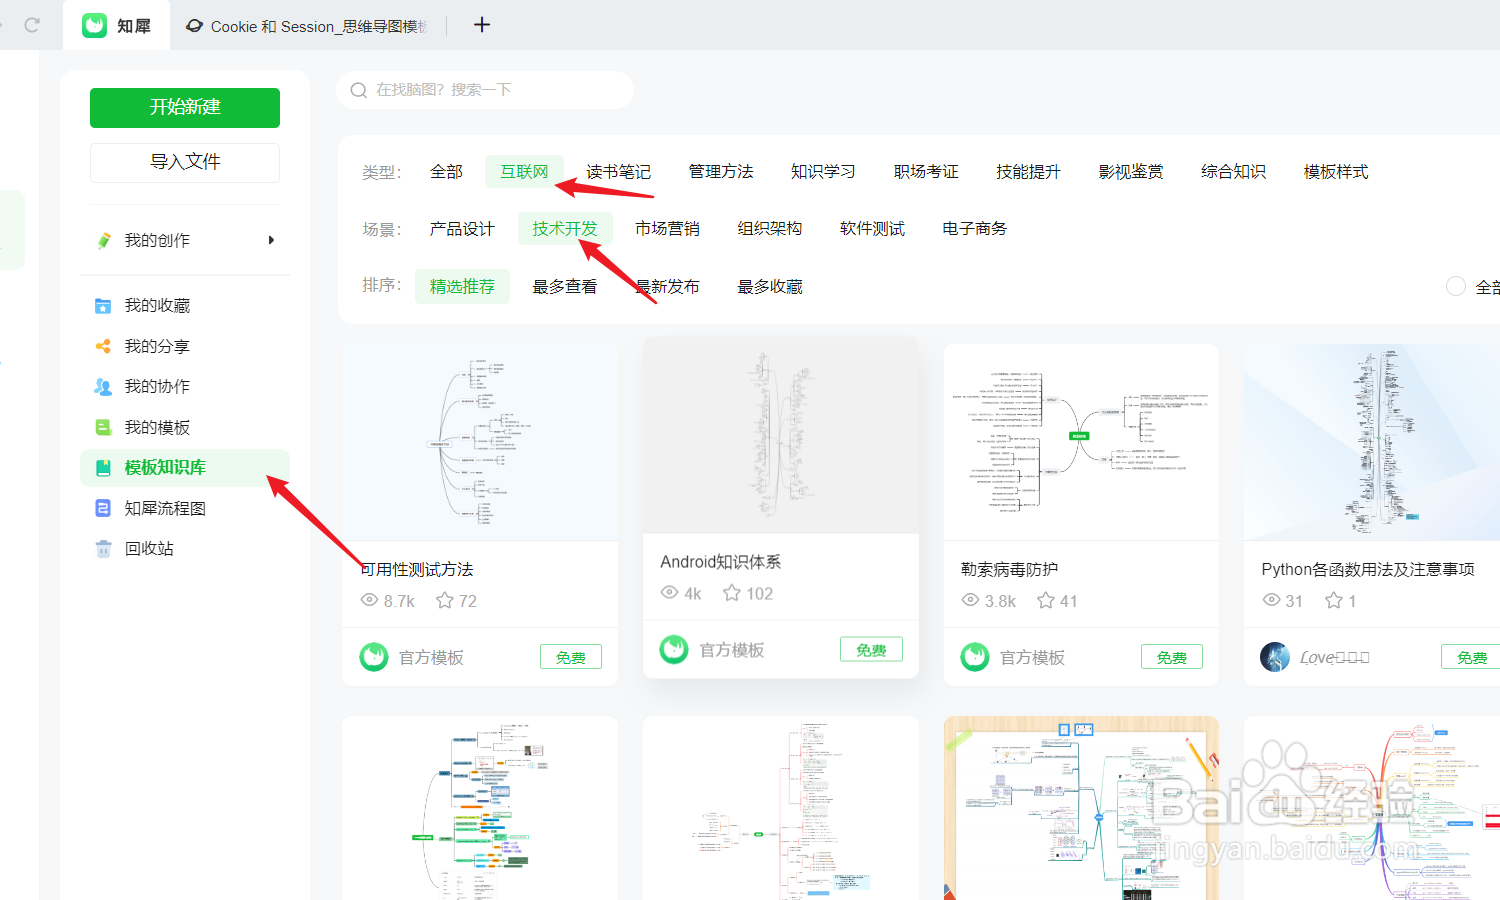Screen dimensions: 1500x900
Task: Click the 我的创作 pencil icon
Action: tap(104, 240)
